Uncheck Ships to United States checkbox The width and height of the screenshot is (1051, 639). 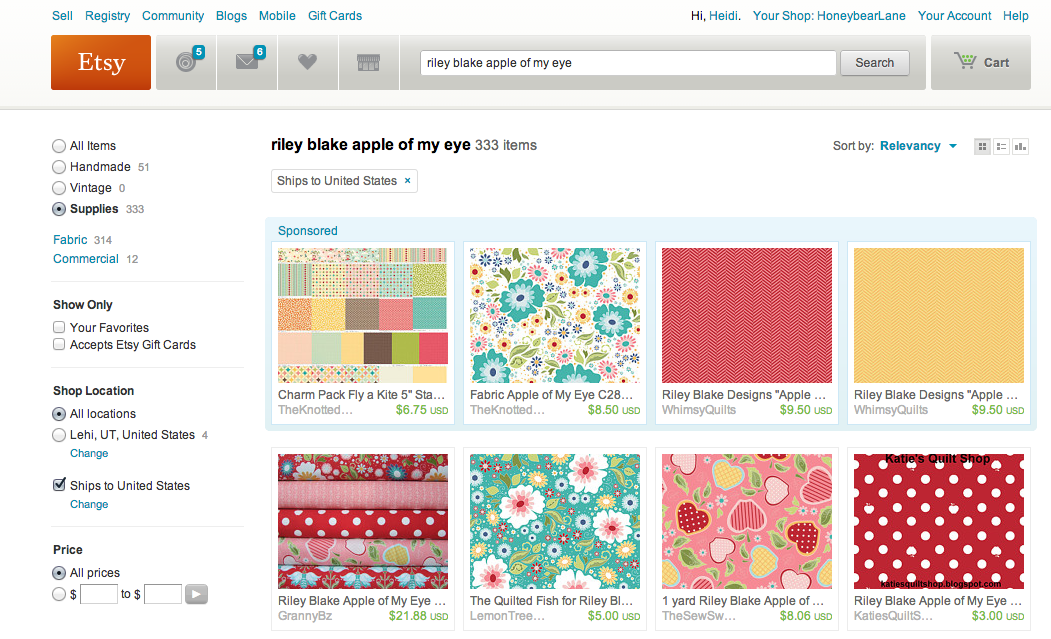(x=59, y=485)
